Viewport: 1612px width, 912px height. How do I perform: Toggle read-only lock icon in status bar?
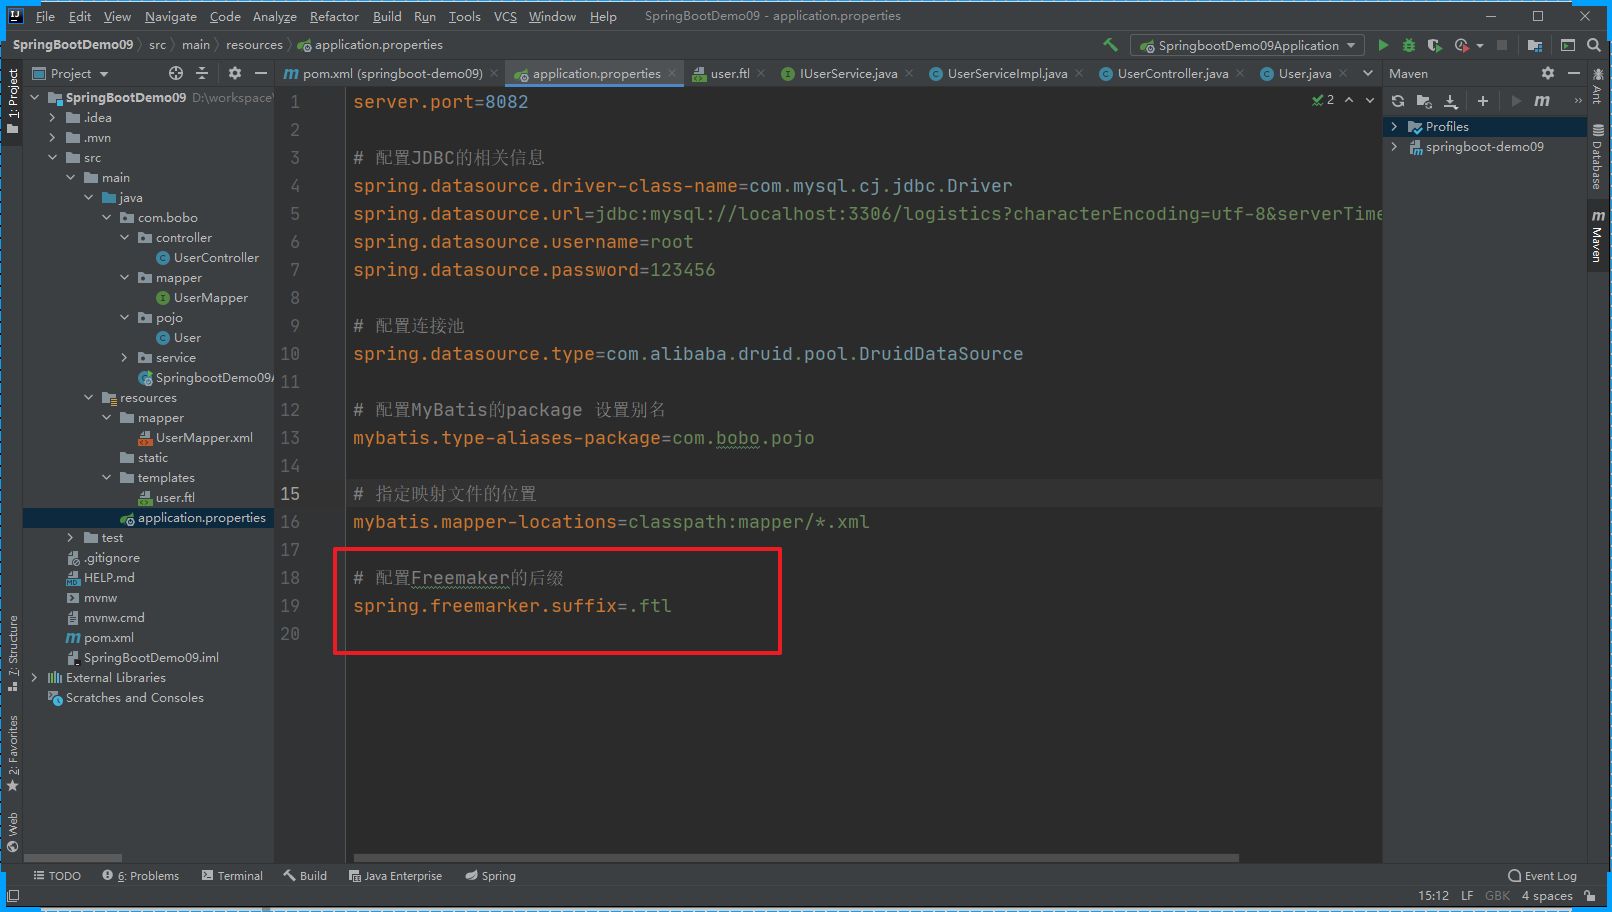[x=1590, y=896]
